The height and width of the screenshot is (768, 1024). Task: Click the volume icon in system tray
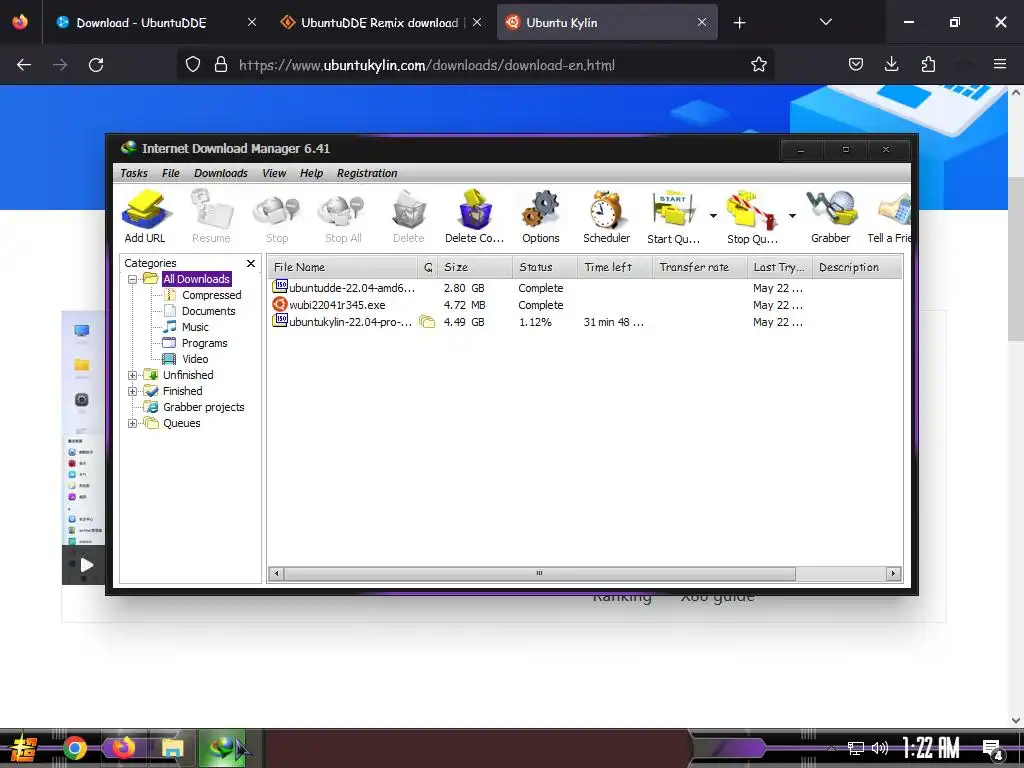coord(880,748)
